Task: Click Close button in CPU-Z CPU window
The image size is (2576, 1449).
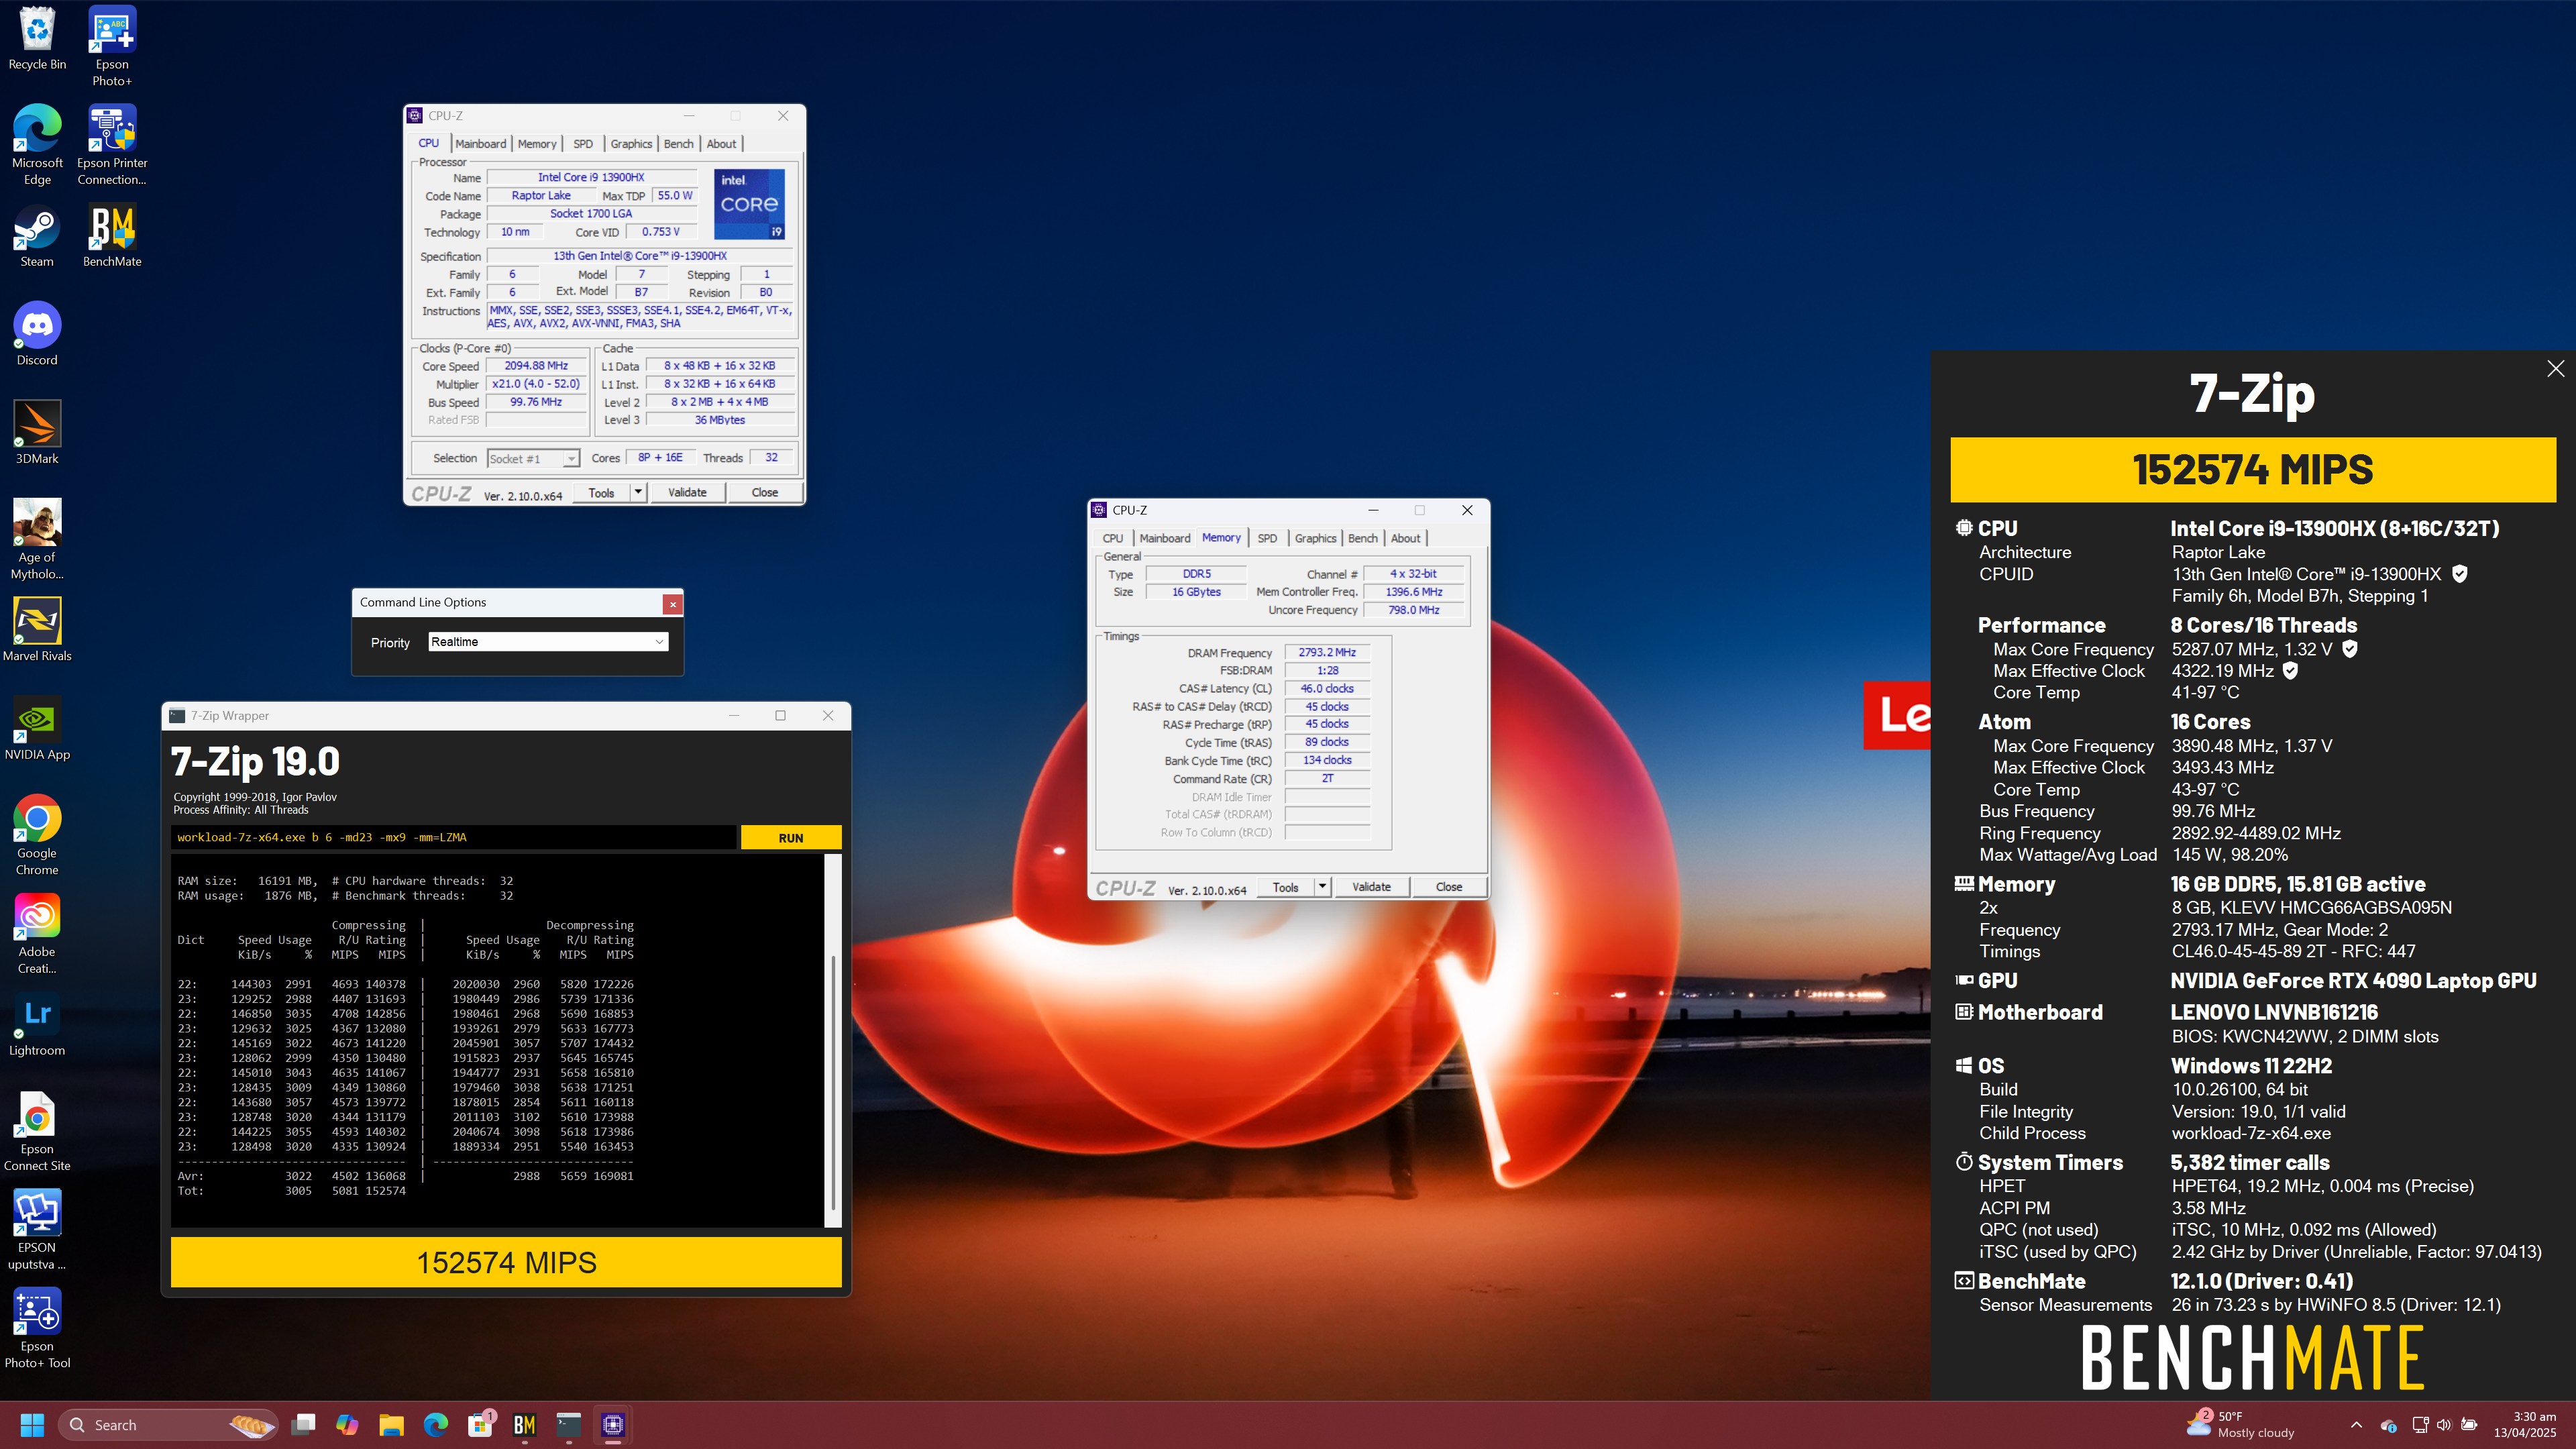Action: pos(765,492)
